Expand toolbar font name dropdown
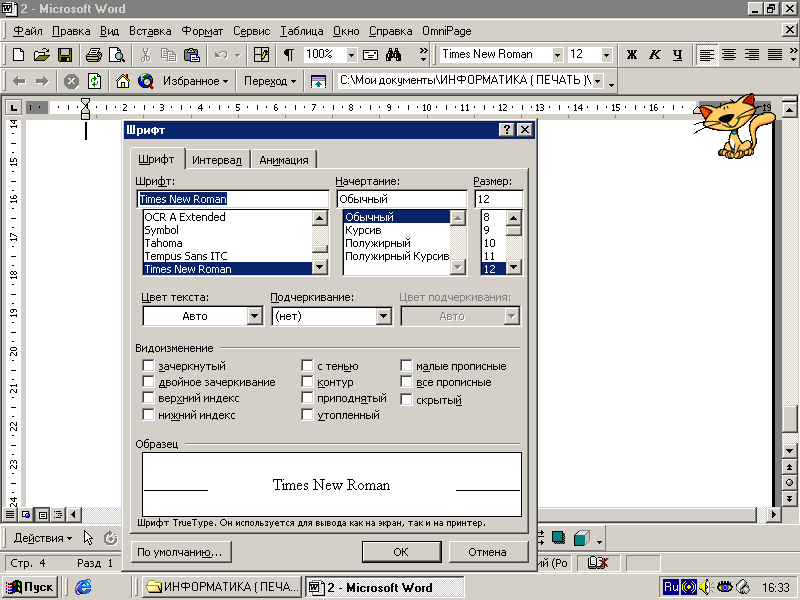This screenshot has height=600, width=800. coord(557,55)
